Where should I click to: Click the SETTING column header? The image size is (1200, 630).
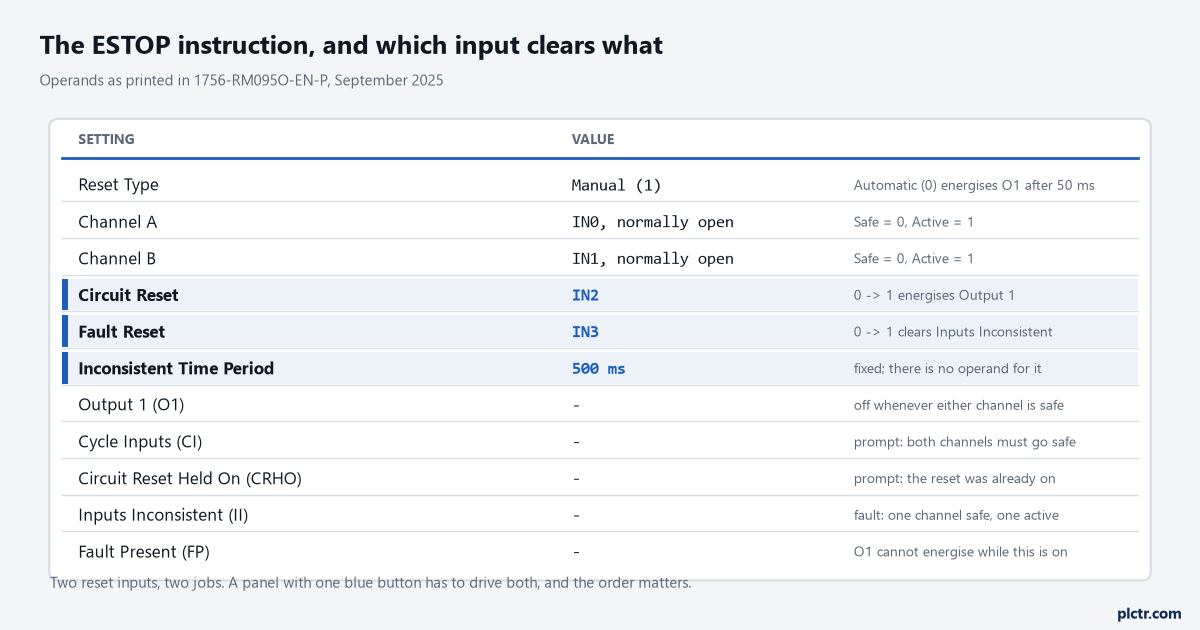coord(106,139)
